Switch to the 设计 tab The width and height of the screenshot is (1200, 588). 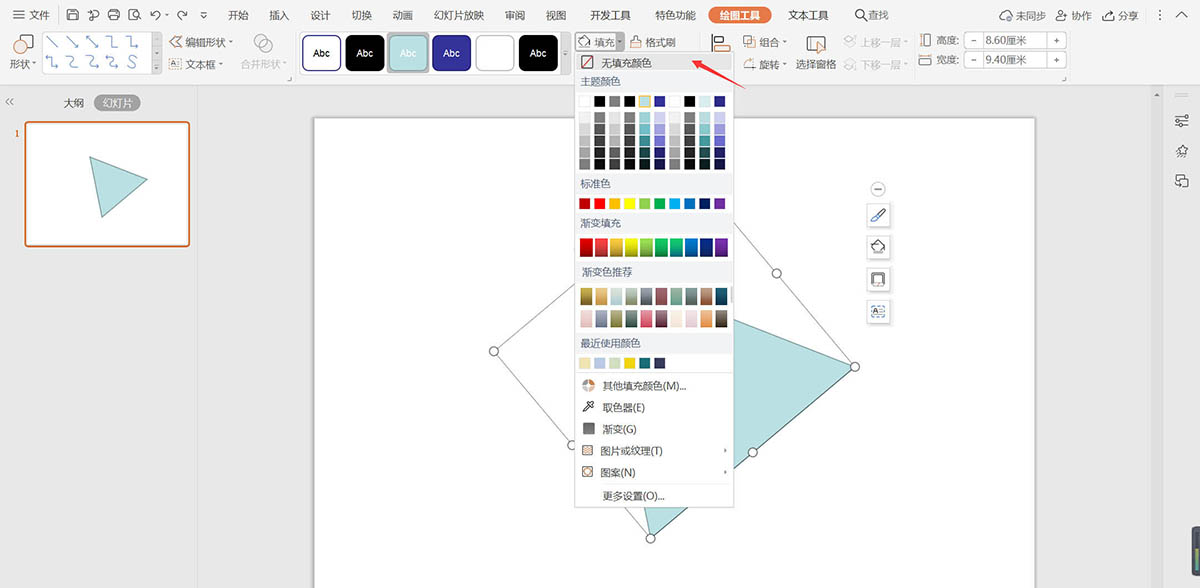(x=320, y=15)
